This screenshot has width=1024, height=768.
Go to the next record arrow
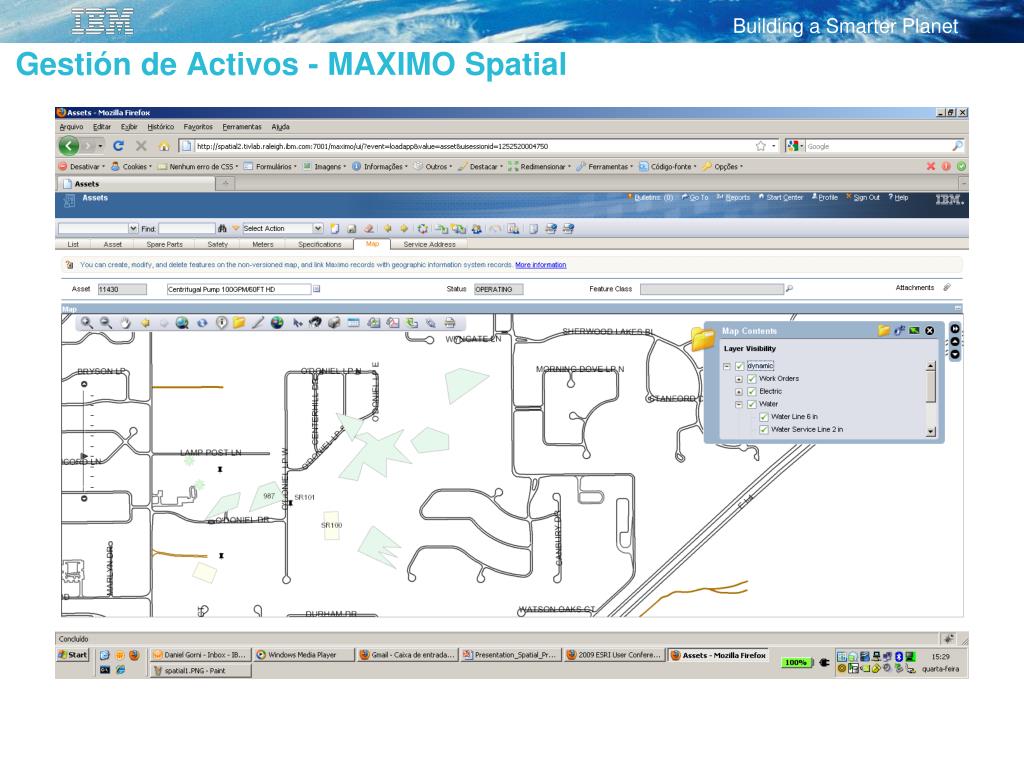(x=404, y=229)
